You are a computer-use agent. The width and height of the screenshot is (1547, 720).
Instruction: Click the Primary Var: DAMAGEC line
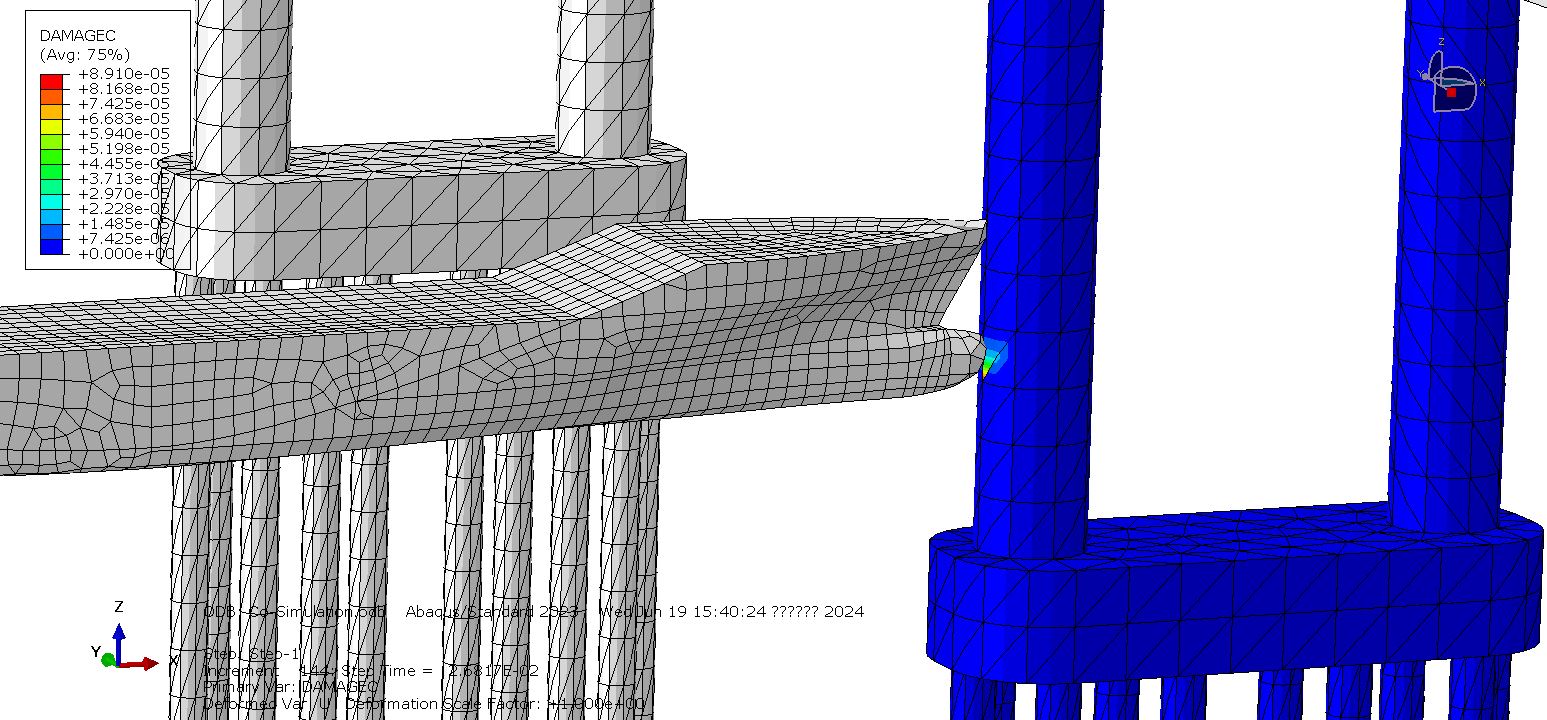click(291, 687)
